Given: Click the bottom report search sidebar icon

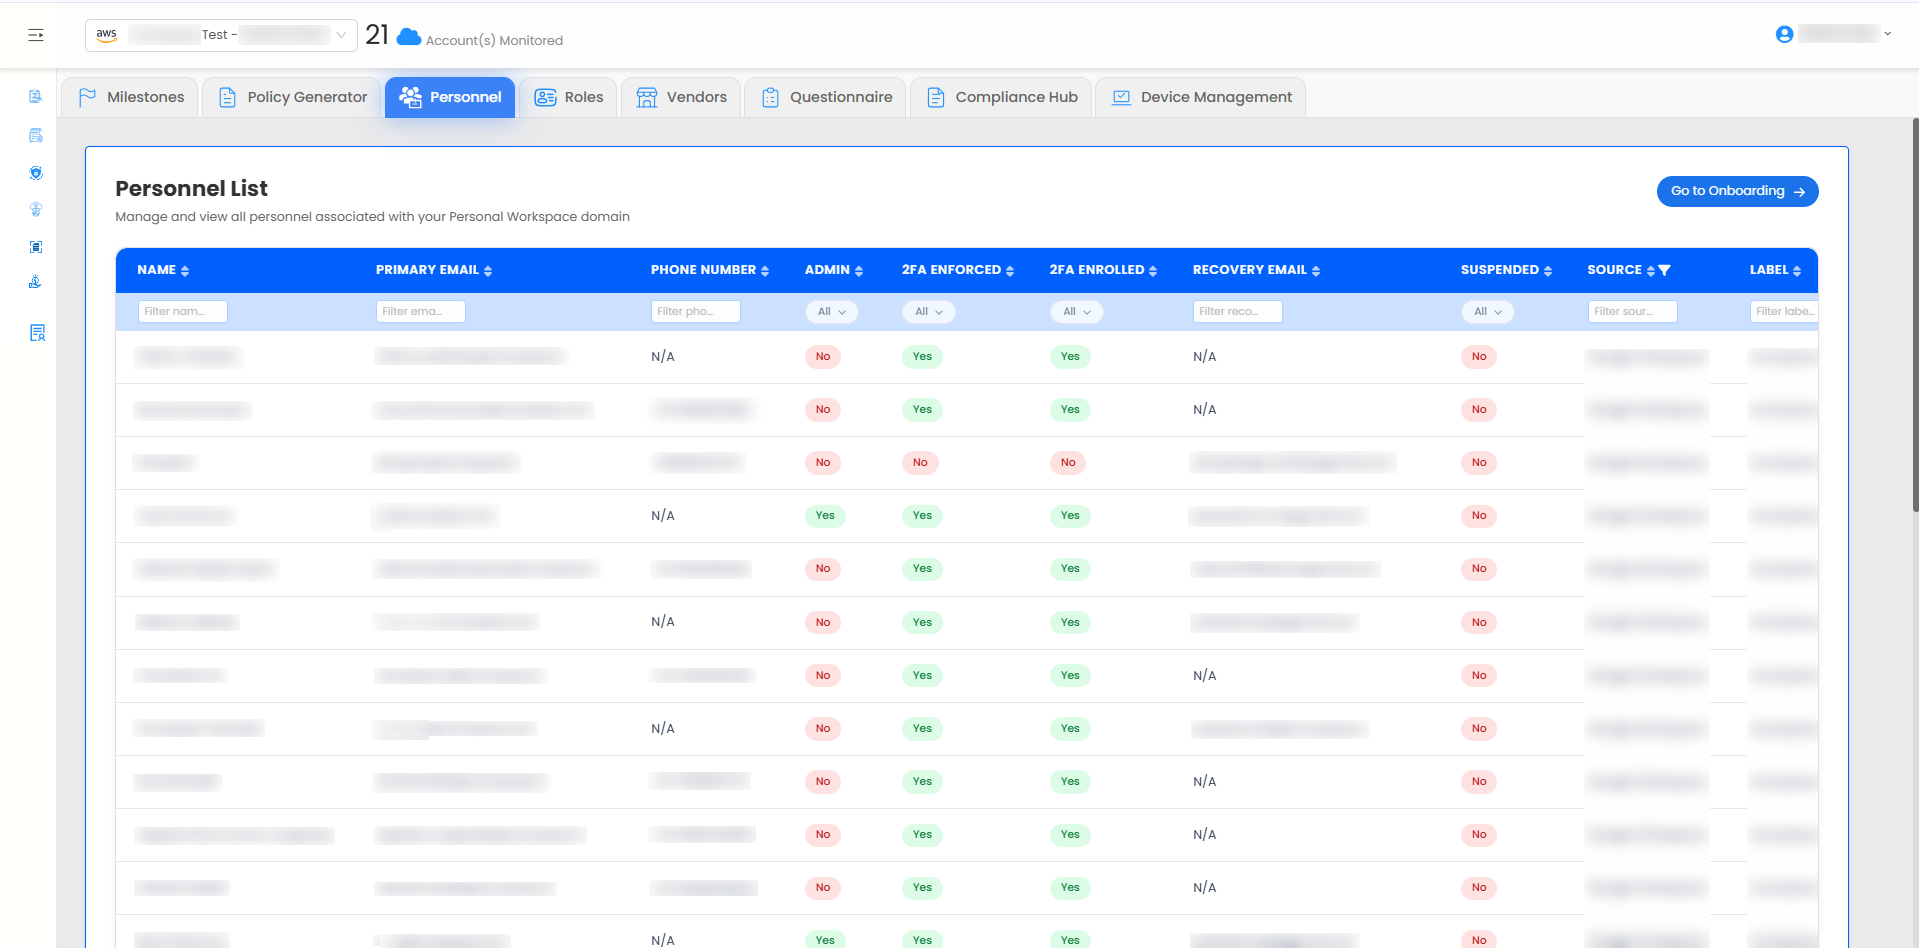Looking at the screenshot, I should pos(37,333).
